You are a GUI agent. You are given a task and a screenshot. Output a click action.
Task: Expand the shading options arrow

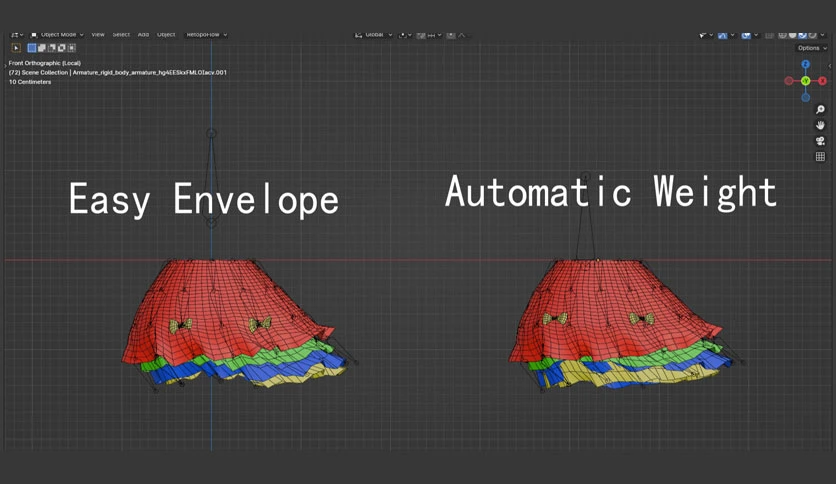pos(822,35)
